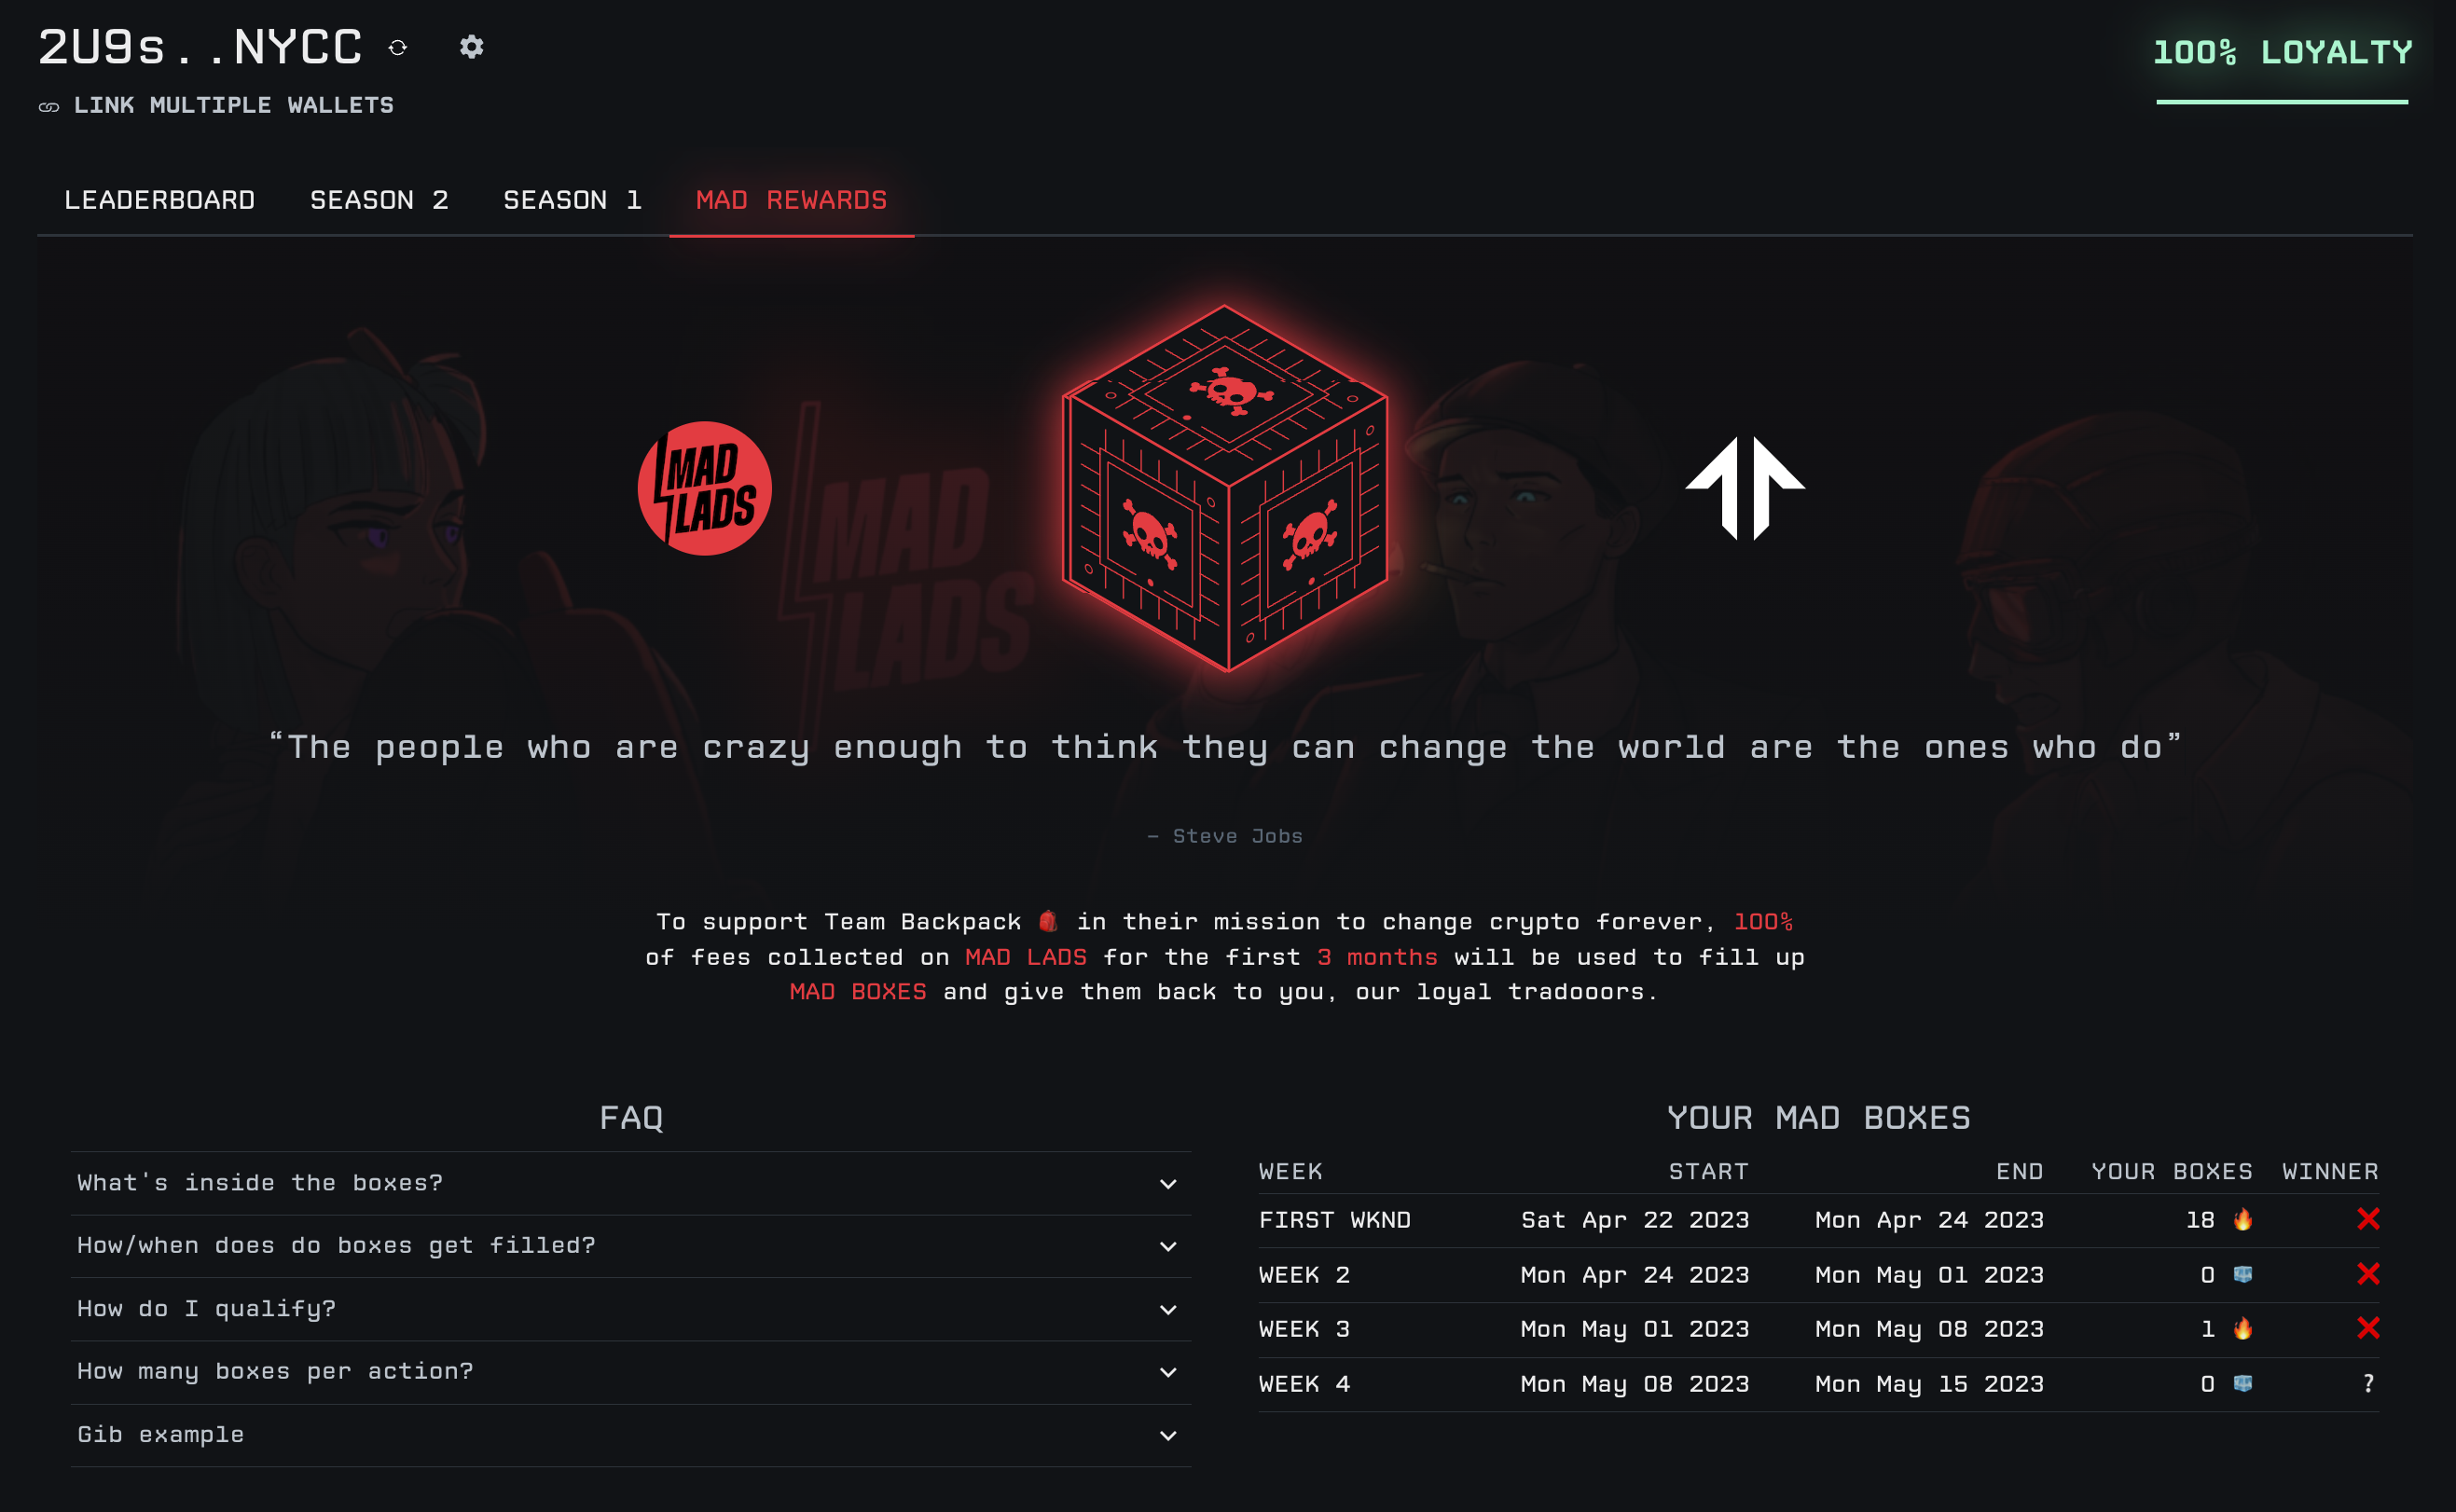Click the question mark winner for WEEK 4
Image resolution: width=2456 pixels, height=1512 pixels.
coord(2368,1383)
